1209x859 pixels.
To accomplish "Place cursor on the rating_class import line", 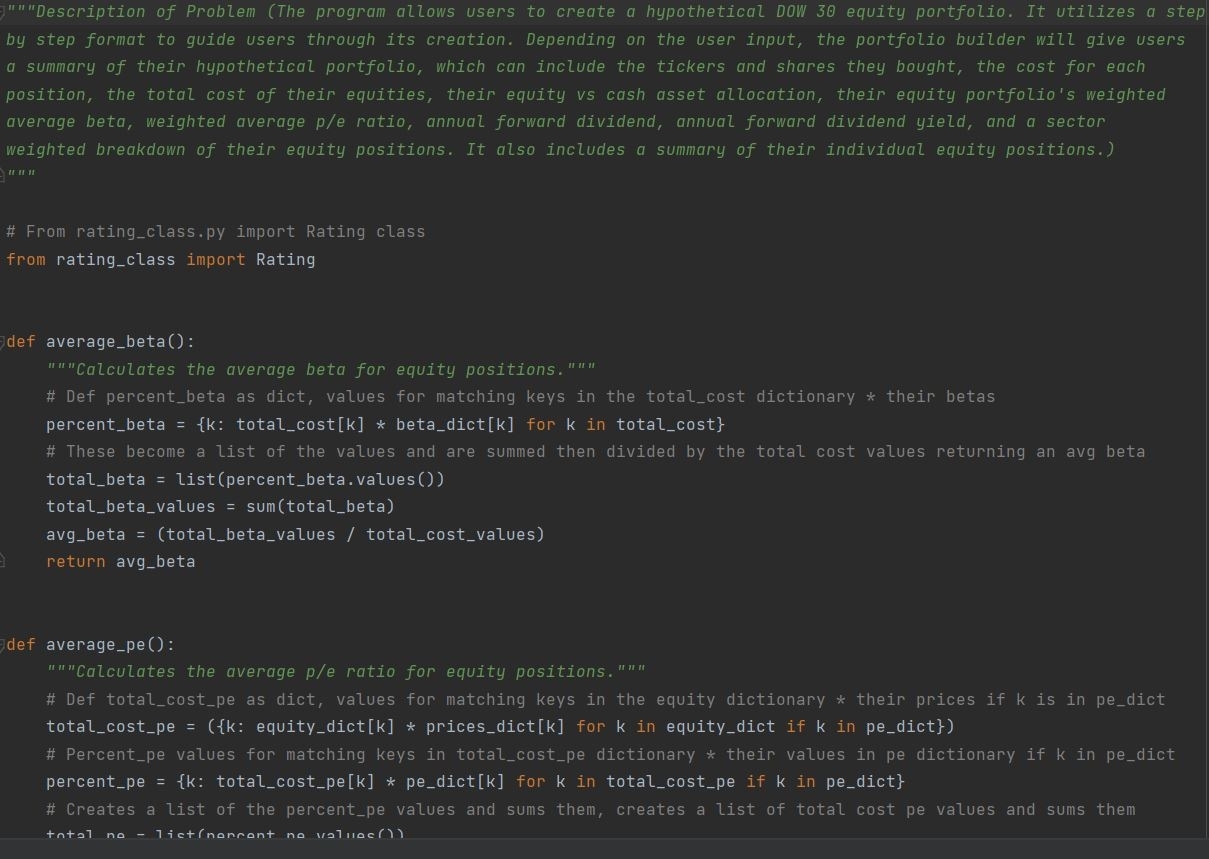I will pos(150,259).
